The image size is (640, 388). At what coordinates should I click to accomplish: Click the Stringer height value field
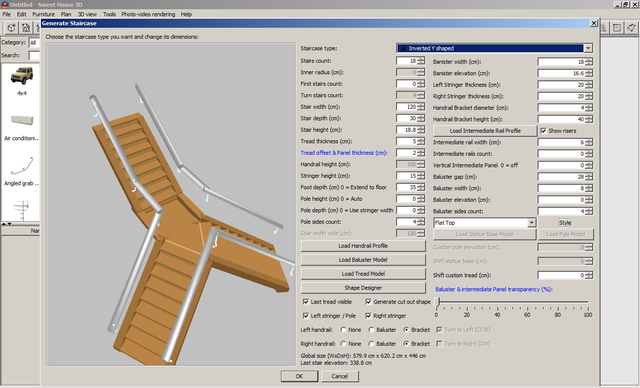pyautogui.click(x=407, y=176)
